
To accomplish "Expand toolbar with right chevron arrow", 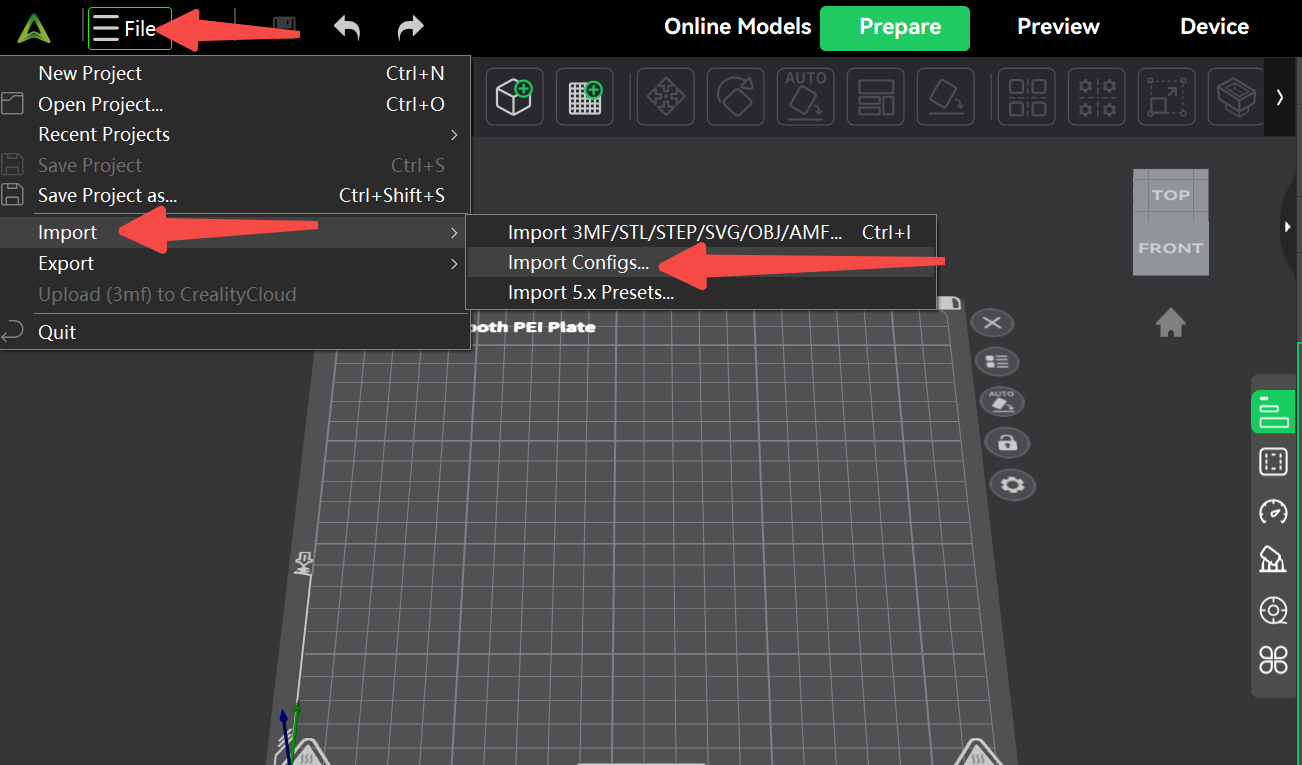I will [x=1279, y=97].
